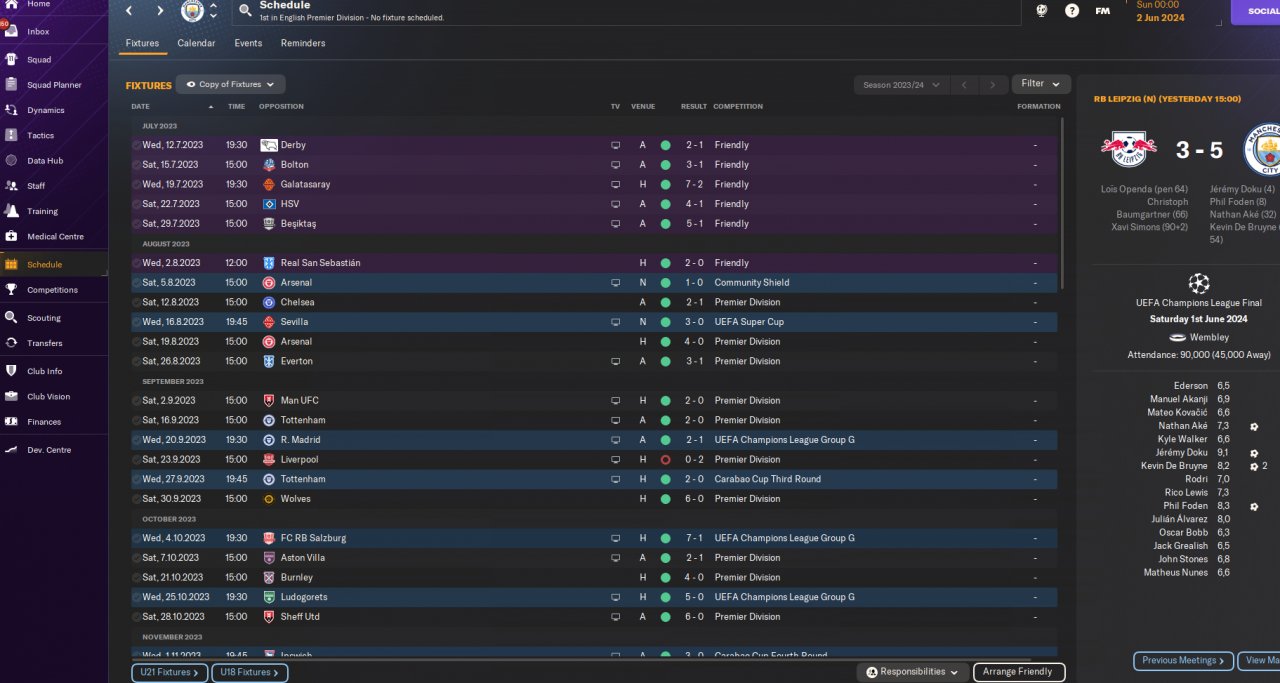This screenshot has height=683, width=1280.
Task: Open Competitions from the sidebar
Action: tap(54, 290)
